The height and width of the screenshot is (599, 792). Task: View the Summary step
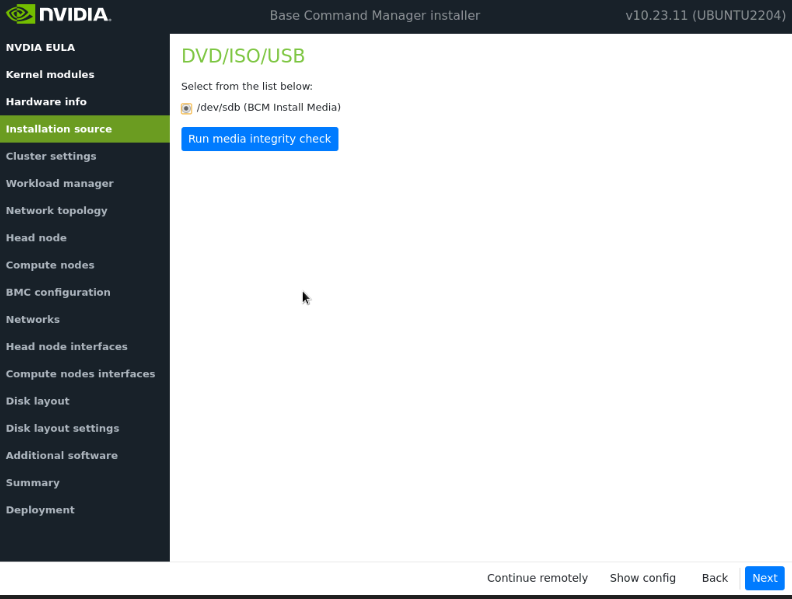point(33,482)
